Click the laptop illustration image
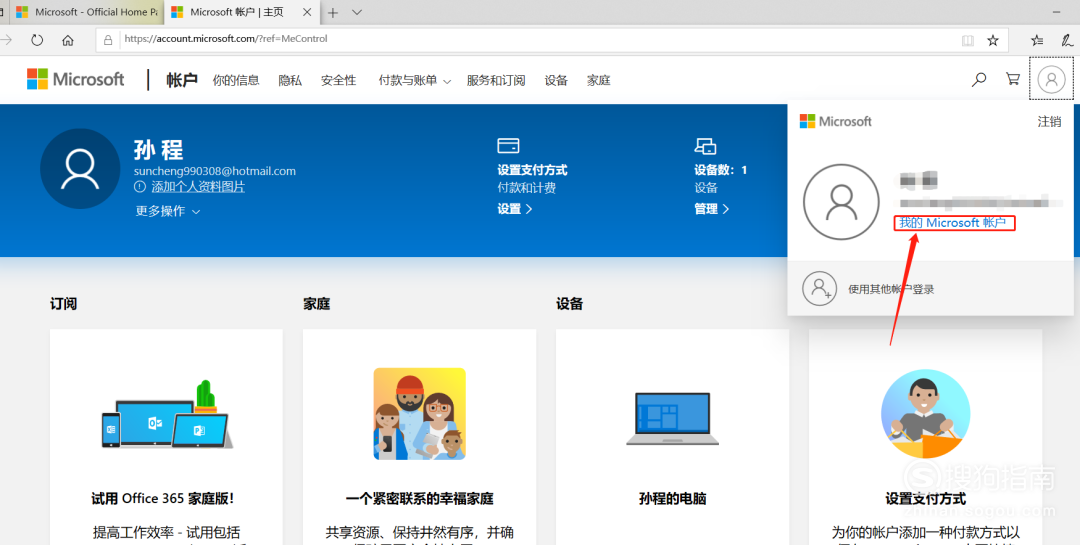This screenshot has height=545, width=1080. point(672,419)
